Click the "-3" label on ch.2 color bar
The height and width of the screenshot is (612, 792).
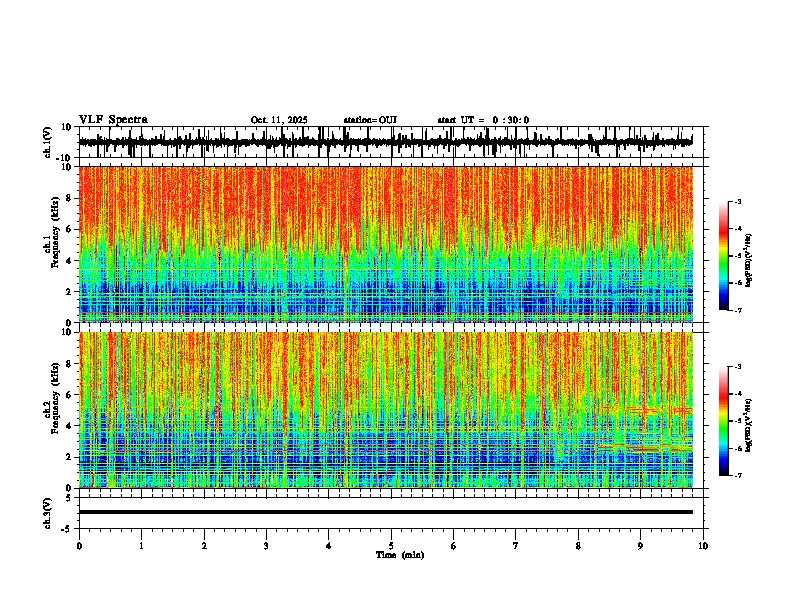tap(737, 367)
